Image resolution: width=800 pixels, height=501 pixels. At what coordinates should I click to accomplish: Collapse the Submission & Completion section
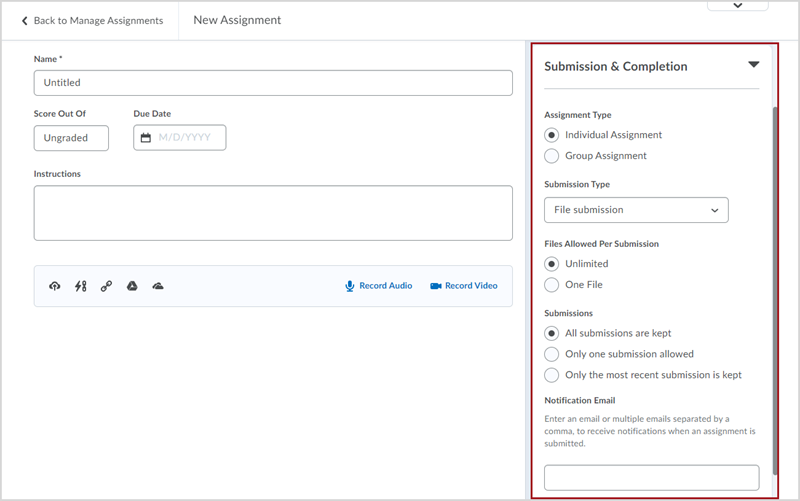tap(754, 65)
